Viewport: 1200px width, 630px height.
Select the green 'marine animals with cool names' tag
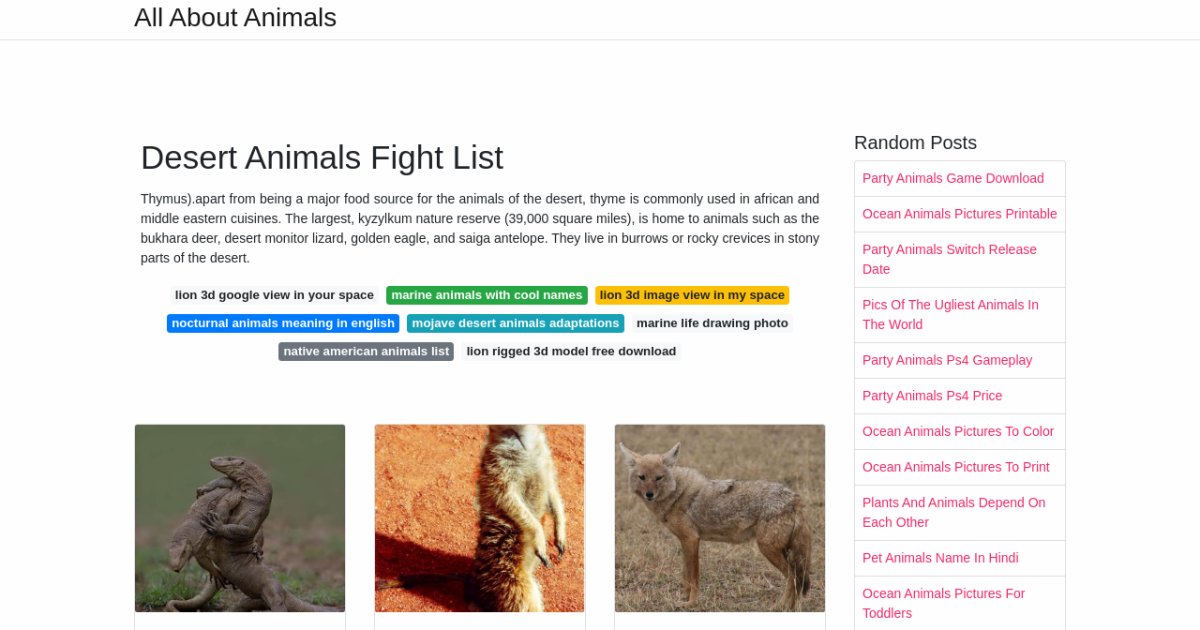click(487, 295)
